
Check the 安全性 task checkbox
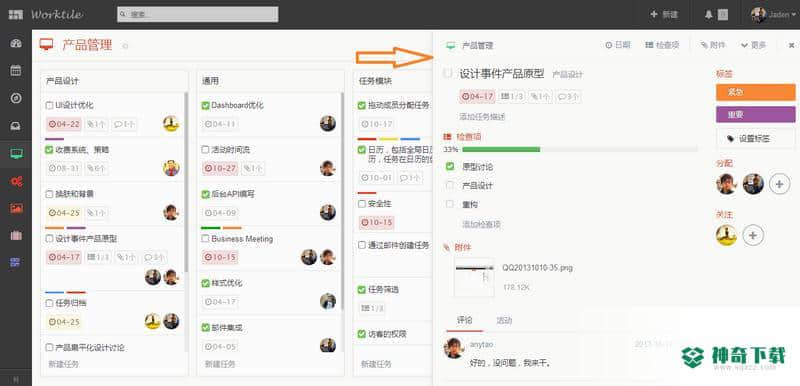click(x=362, y=204)
